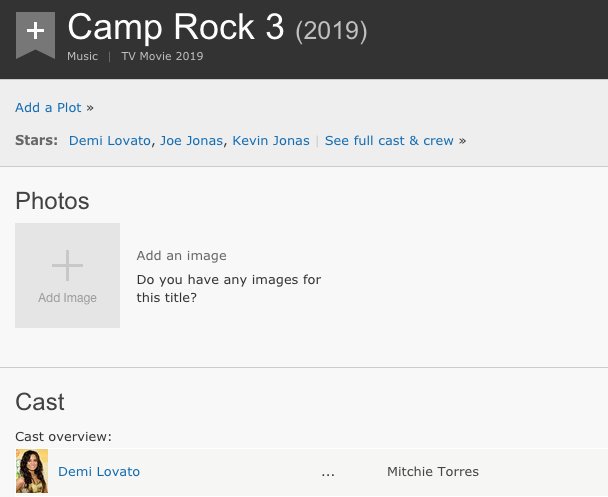Viewport: 608px width, 497px height.
Task: Open Demi Lovato in cast overview
Action: point(99,471)
